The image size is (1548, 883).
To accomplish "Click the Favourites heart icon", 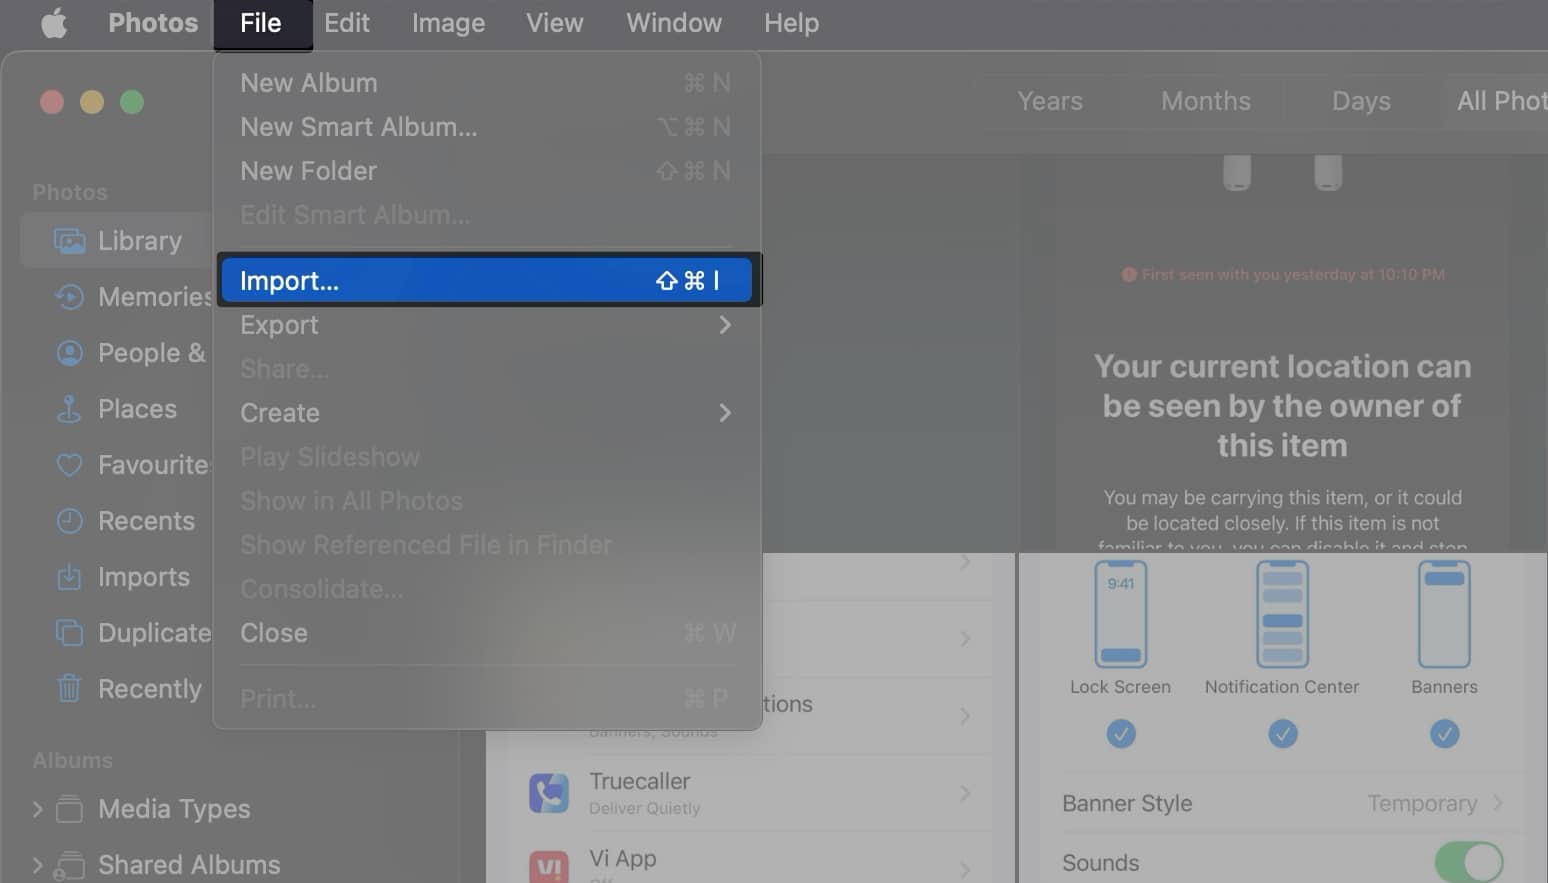I will click(69, 465).
